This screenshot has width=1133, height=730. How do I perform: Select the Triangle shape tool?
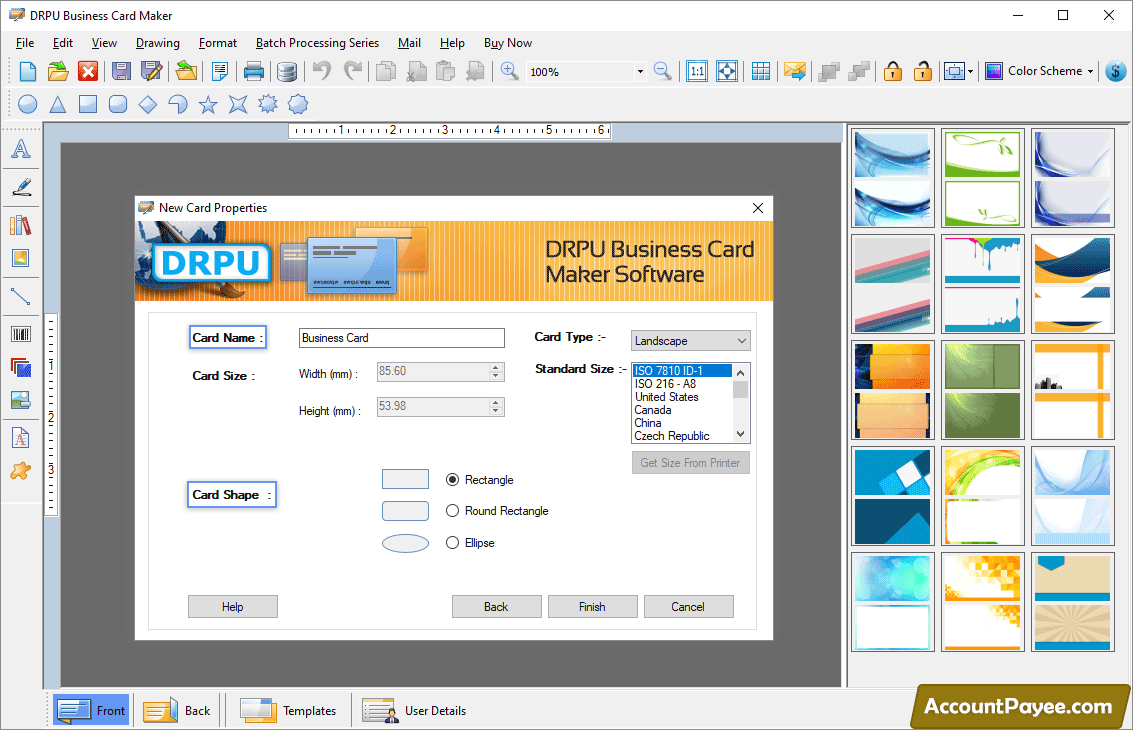click(x=58, y=104)
